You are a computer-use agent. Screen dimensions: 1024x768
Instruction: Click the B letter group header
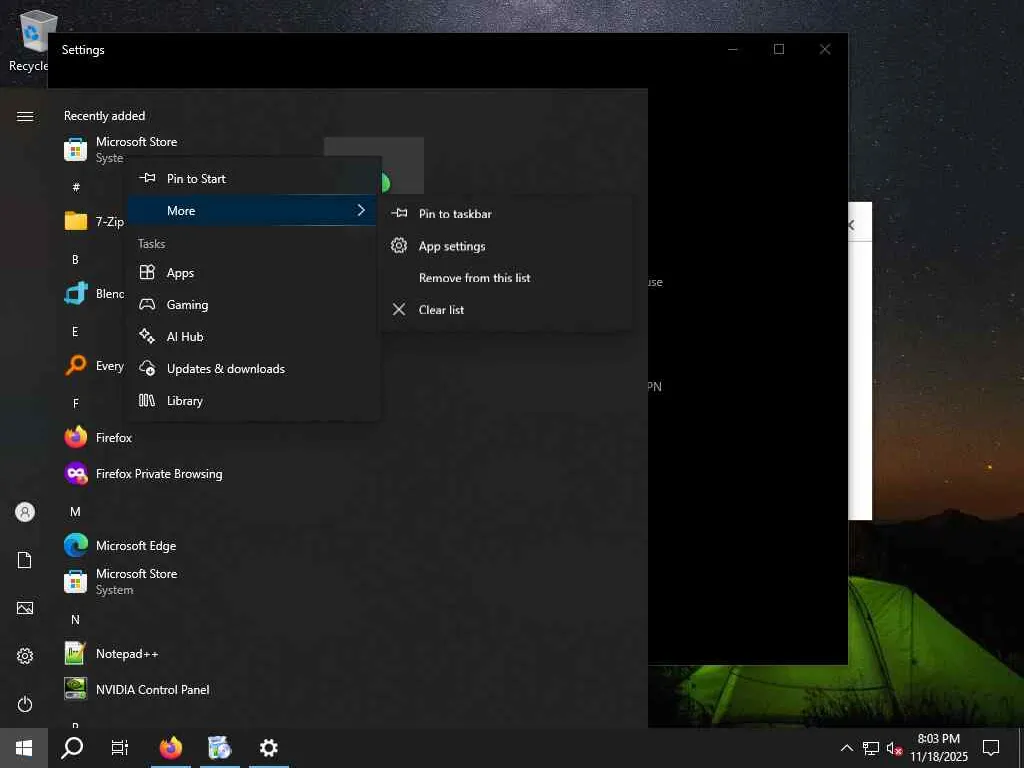pyautogui.click(x=75, y=259)
